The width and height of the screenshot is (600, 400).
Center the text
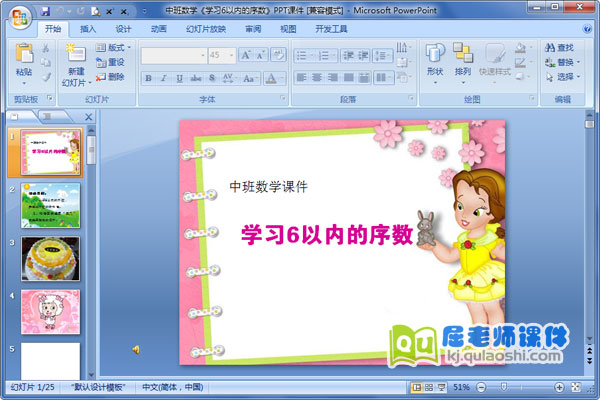pyautogui.click(x=317, y=78)
